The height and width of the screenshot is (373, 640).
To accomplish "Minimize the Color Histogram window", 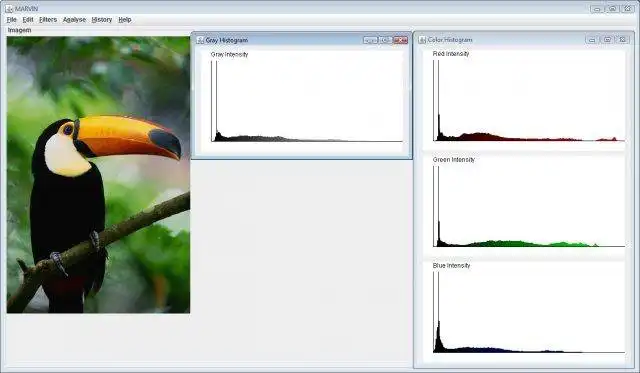I will [x=592, y=40].
